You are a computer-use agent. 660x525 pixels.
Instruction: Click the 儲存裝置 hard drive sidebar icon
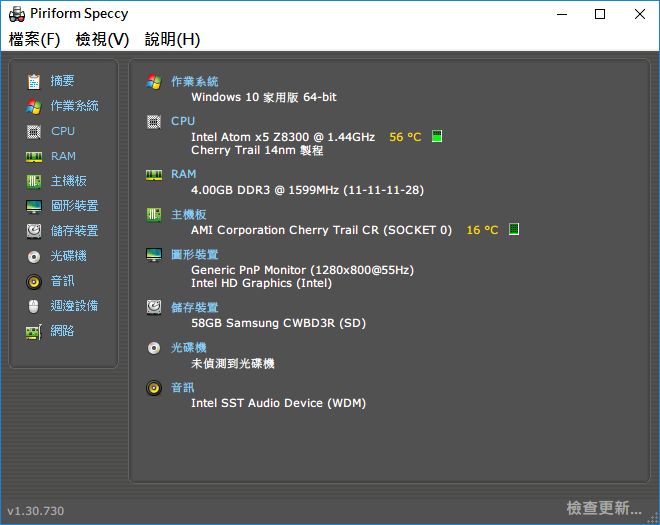[34, 231]
